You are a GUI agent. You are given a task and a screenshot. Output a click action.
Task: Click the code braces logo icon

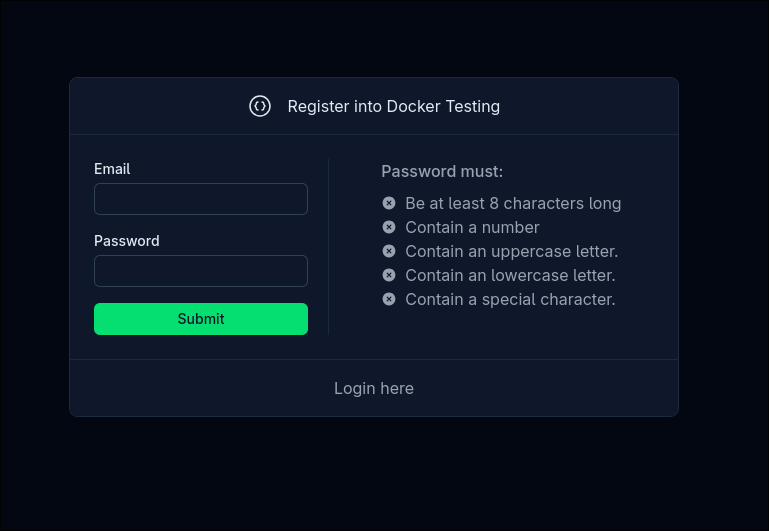tap(260, 106)
